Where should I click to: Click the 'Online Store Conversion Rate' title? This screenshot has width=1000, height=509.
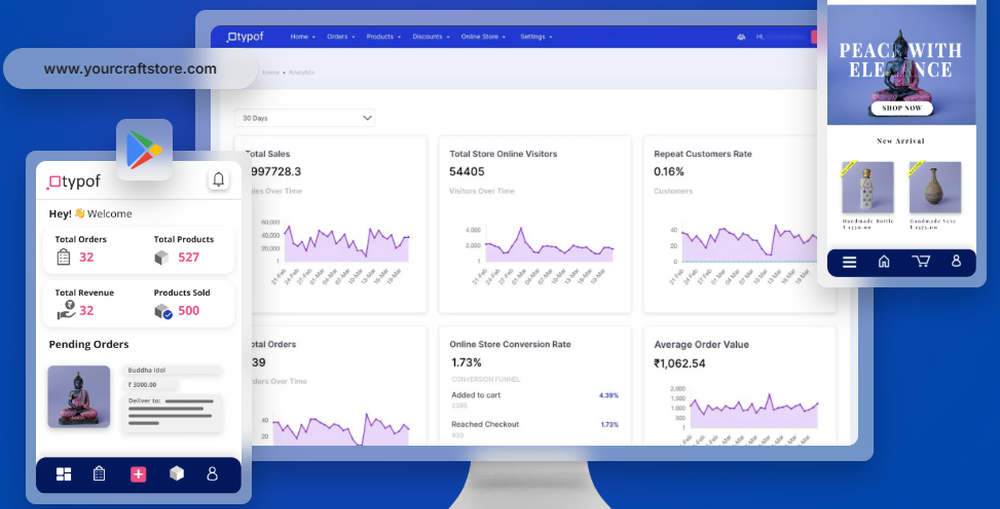coord(510,344)
